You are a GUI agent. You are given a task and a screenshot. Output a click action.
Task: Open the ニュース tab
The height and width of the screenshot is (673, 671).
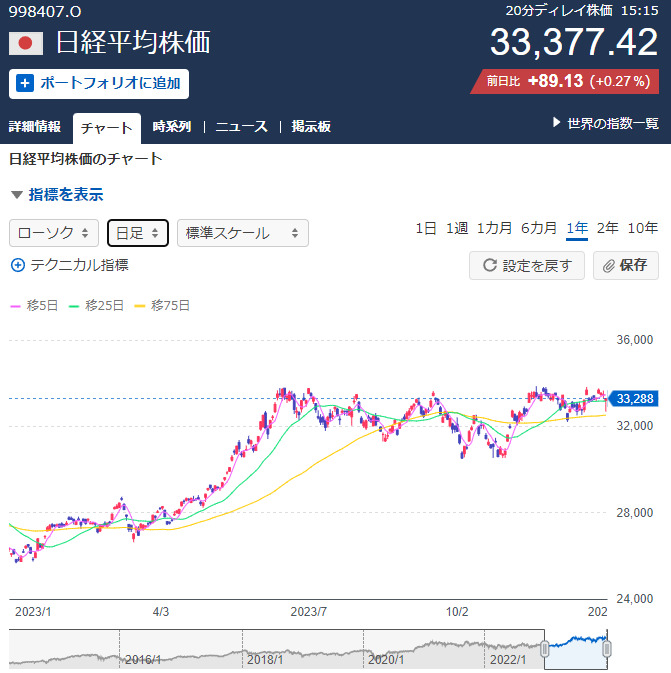(242, 127)
